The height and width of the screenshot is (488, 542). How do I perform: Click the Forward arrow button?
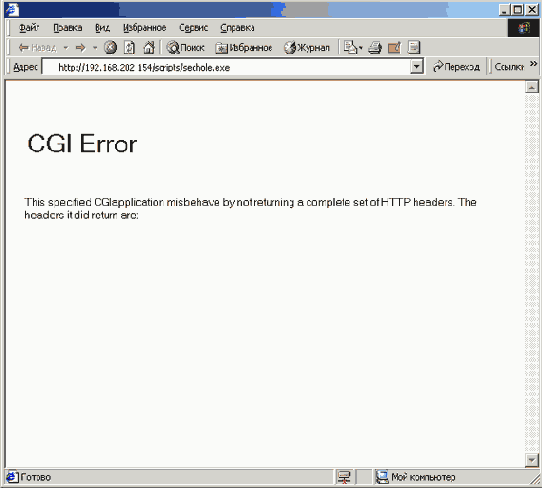click(80, 47)
